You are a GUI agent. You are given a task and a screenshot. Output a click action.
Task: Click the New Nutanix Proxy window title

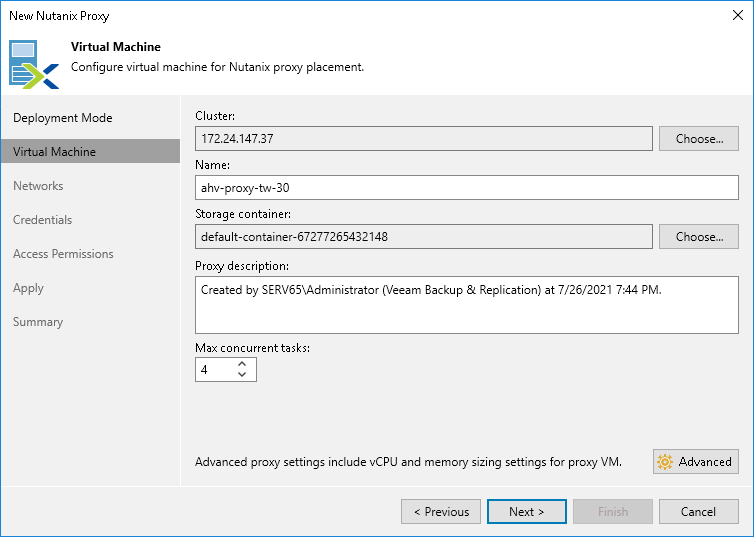tap(59, 16)
